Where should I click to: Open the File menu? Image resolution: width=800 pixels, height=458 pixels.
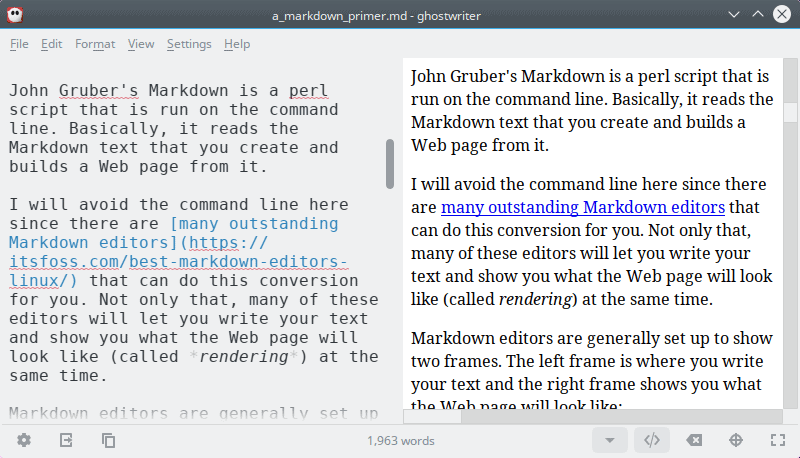[x=19, y=44]
